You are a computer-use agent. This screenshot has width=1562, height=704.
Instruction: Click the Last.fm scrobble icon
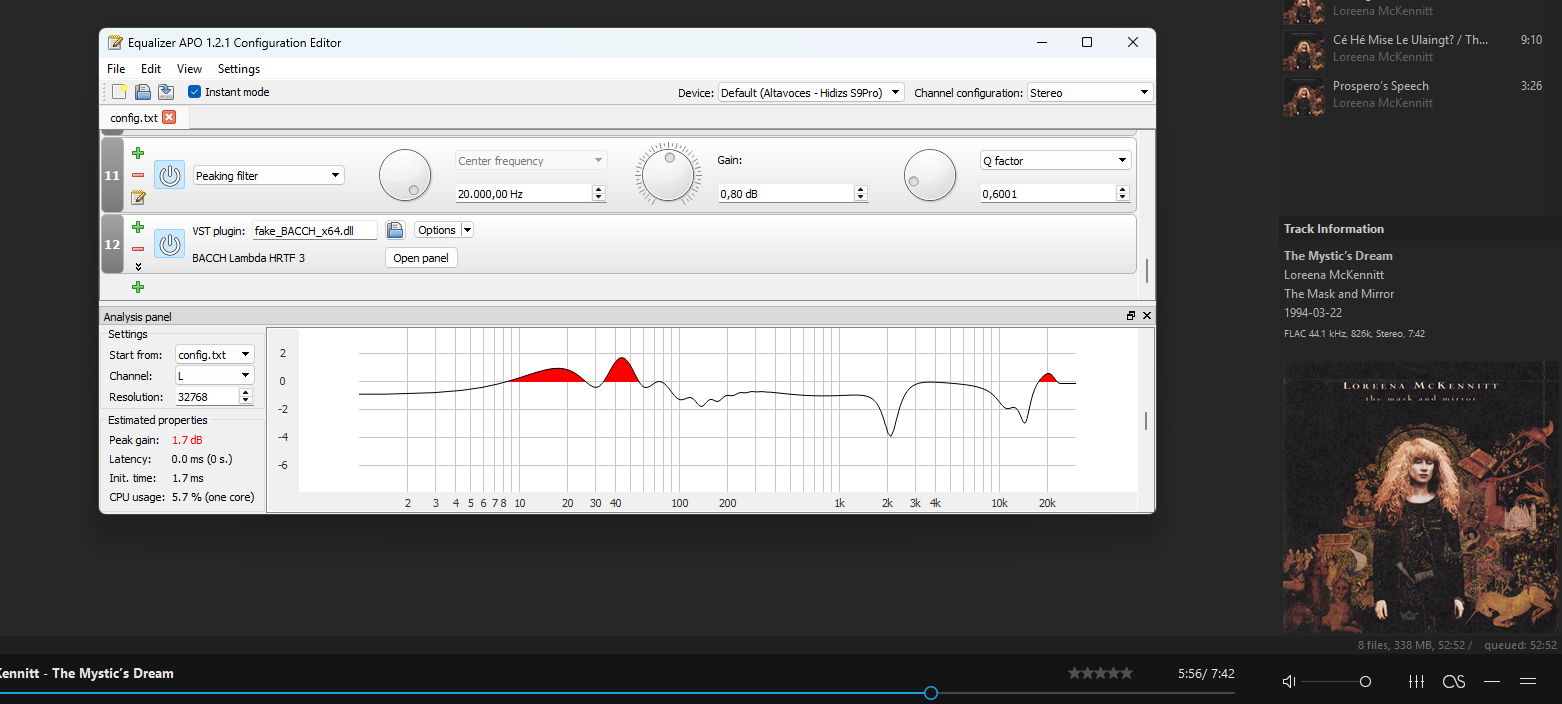click(x=1454, y=681)
